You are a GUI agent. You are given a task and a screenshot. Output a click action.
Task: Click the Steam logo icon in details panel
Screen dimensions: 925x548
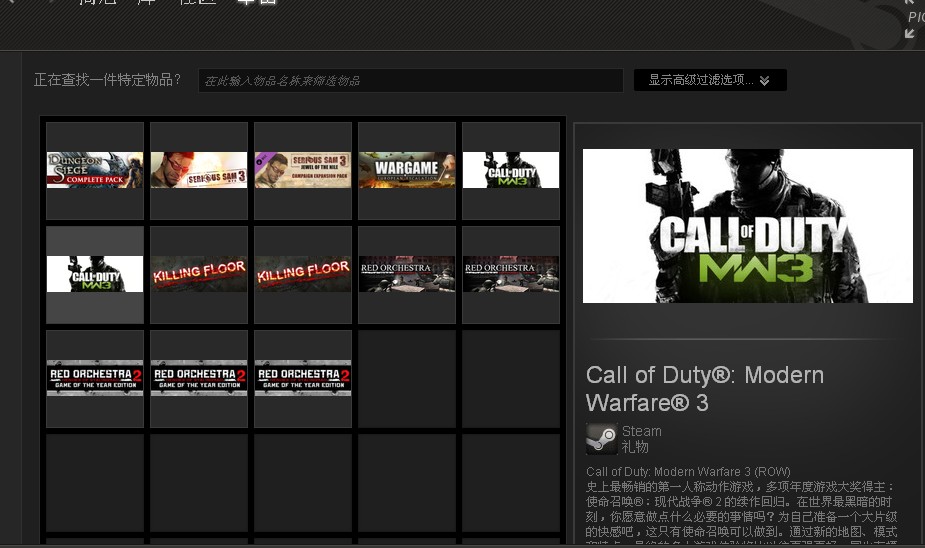coord(601,439)
